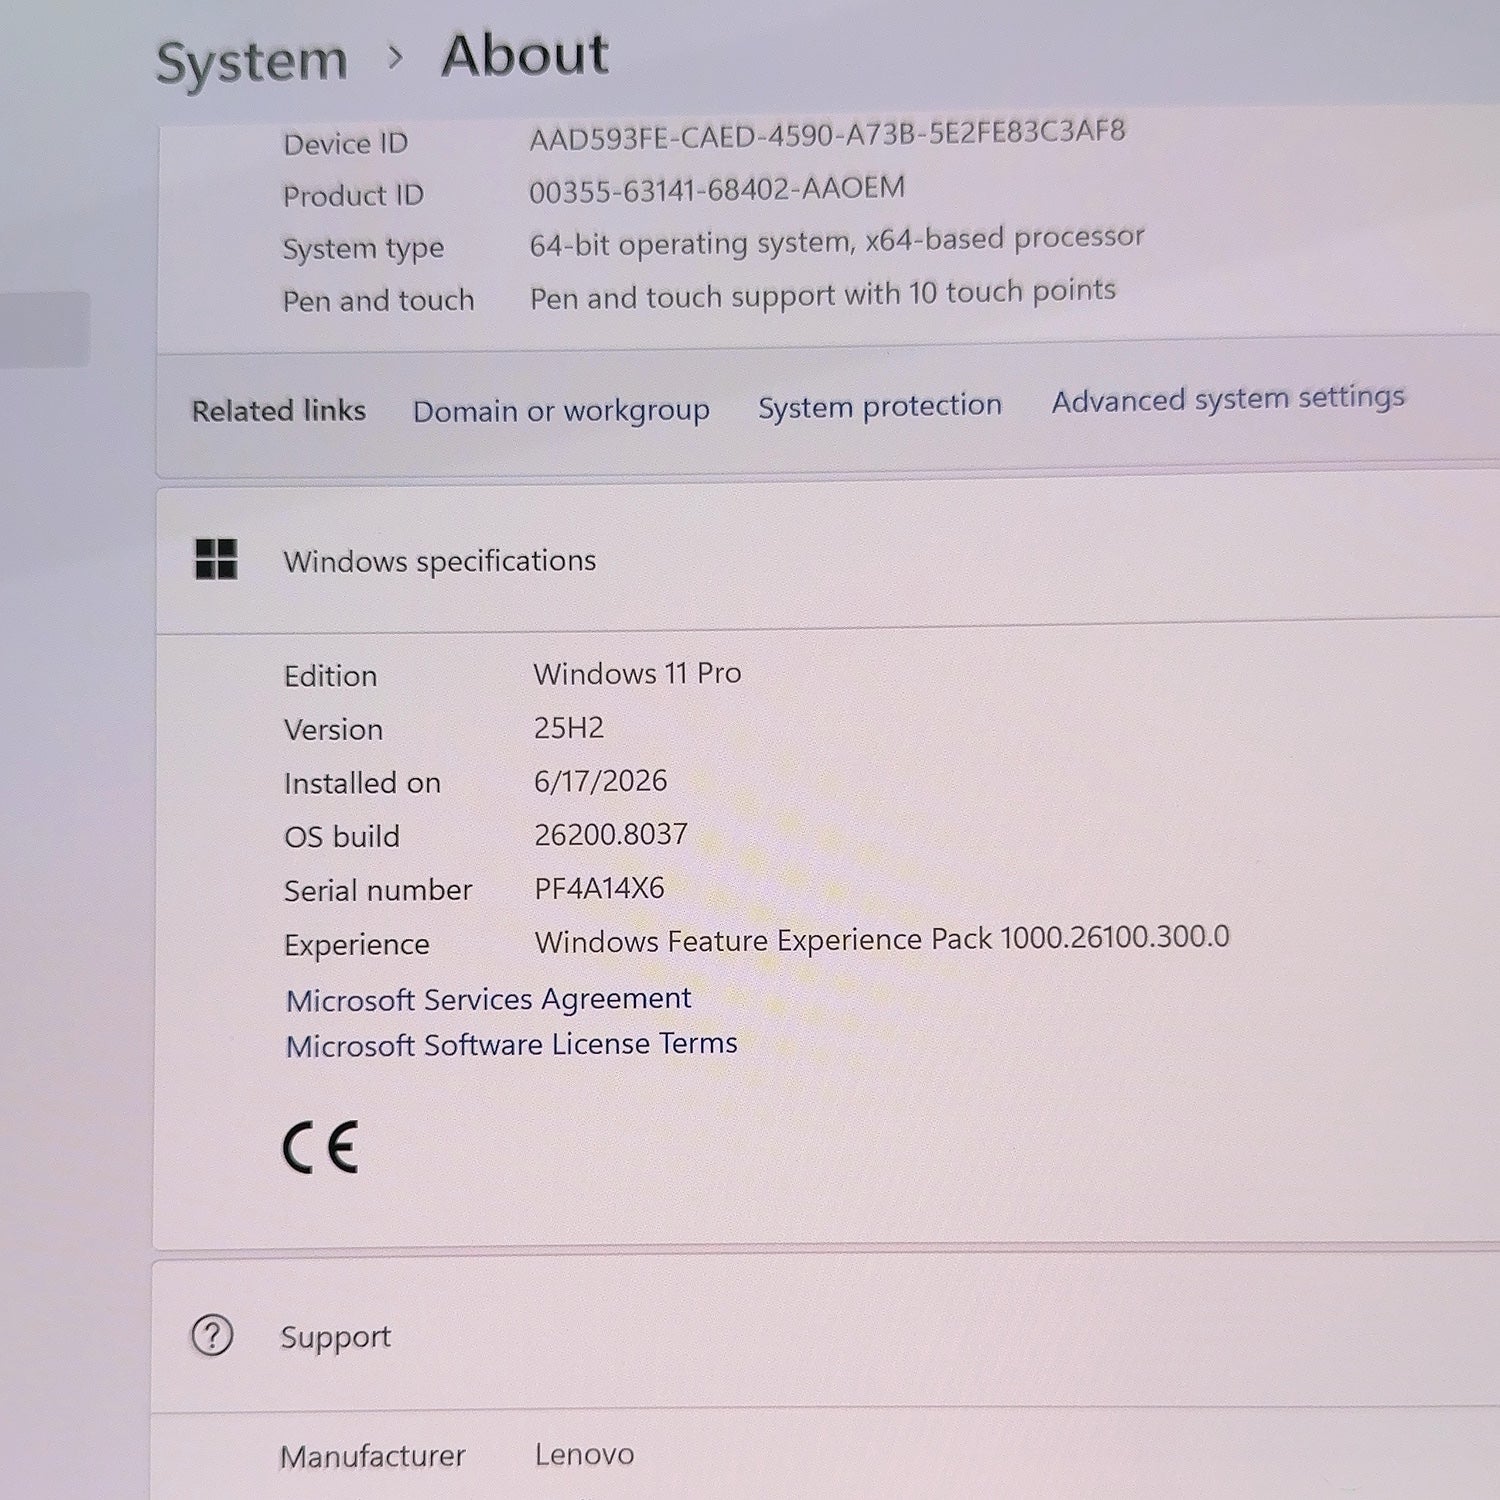Click the Experience label
Image resolution: width=1500 pixels, height=1500 pixels.
coord(357,945)
